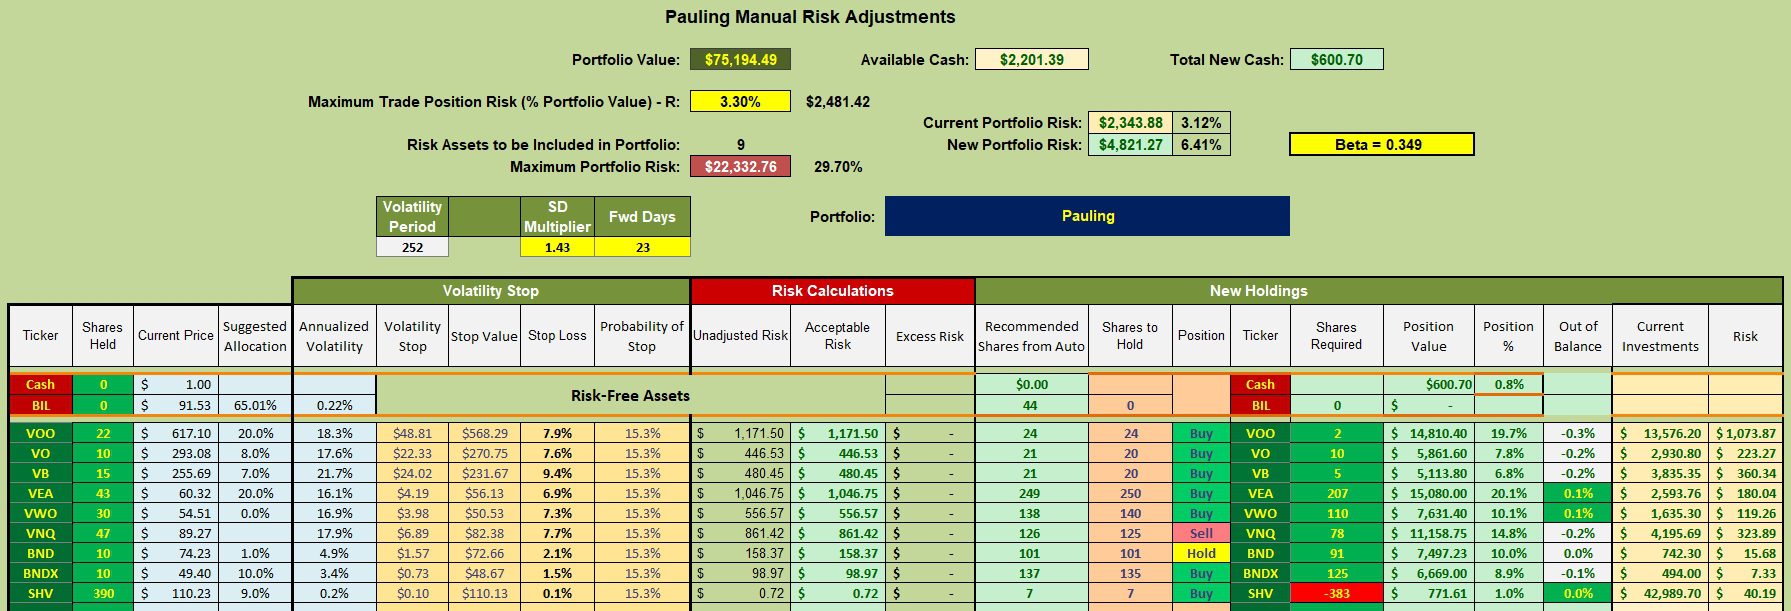Screen dimensions: 1791x611
Task: Click SHV current investments 42,989.70
Action: pyautogui.click(x=1660, y=594)
